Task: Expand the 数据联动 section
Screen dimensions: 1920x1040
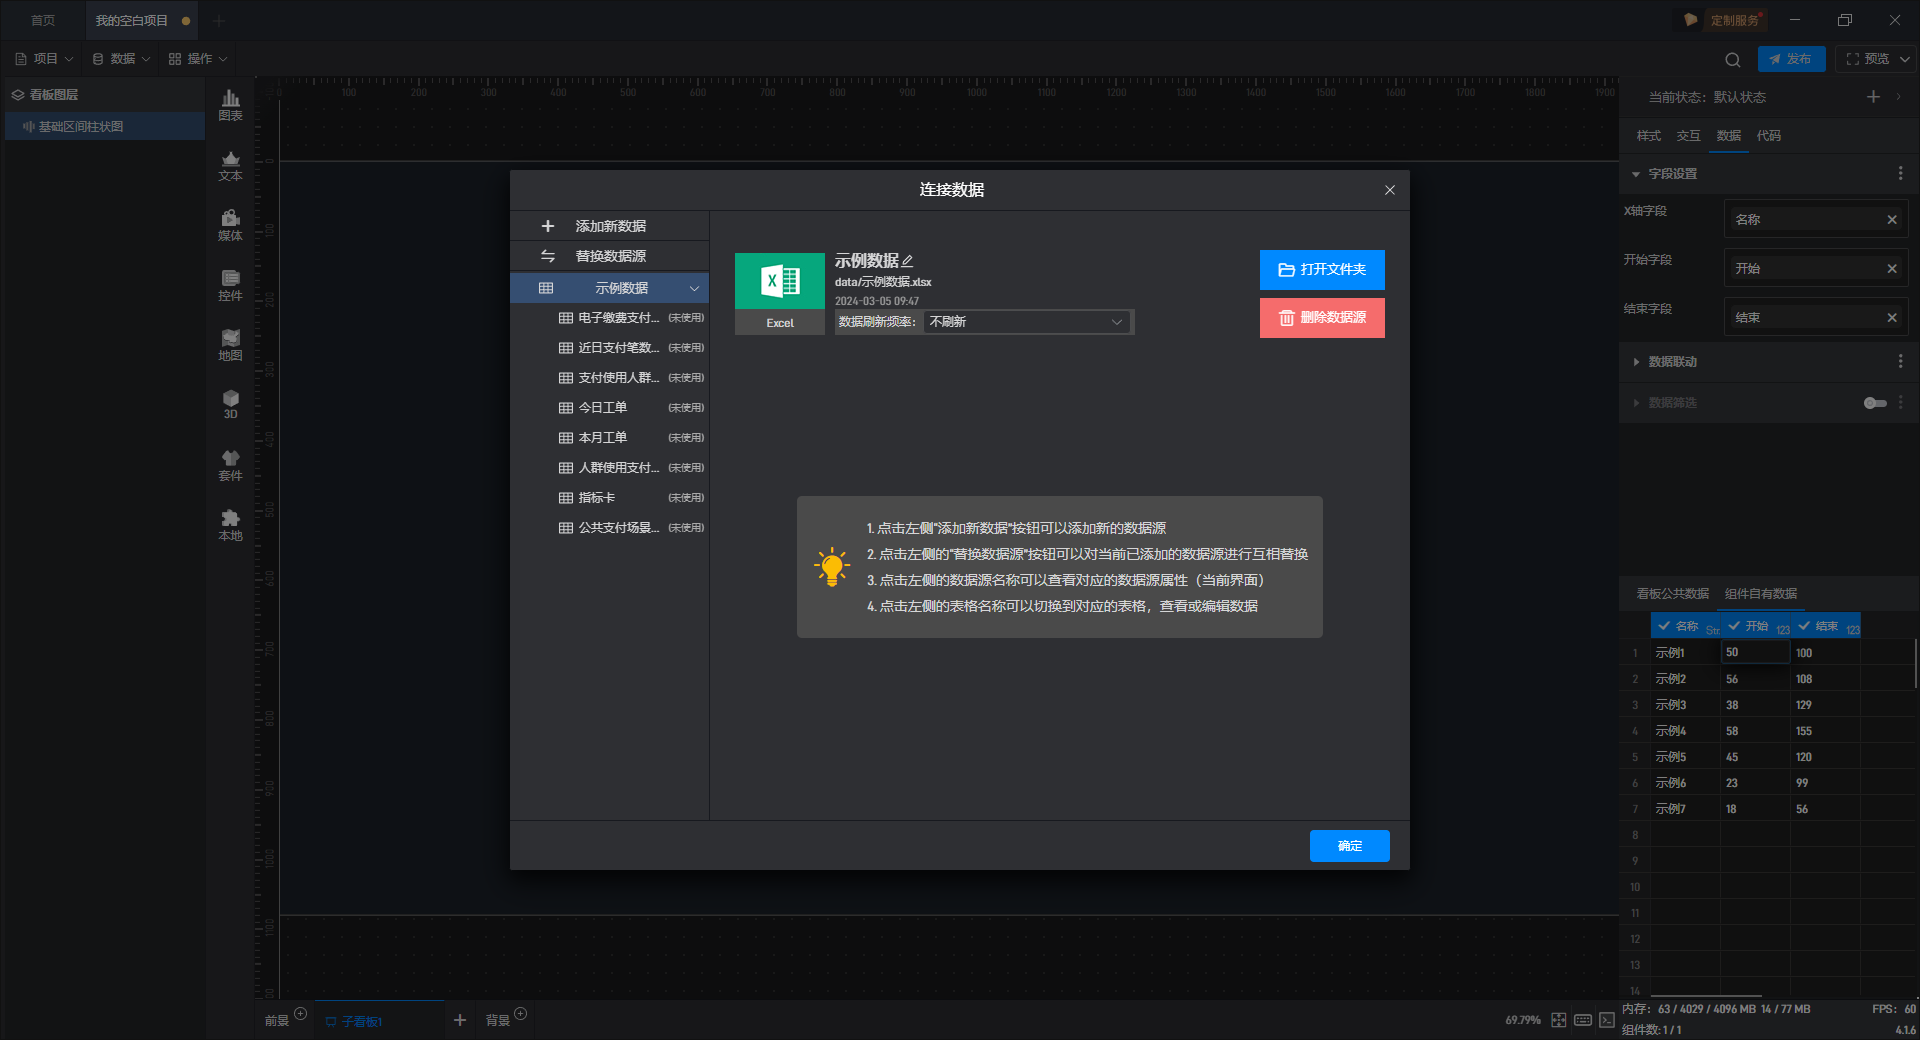Action: point(1672,362)
